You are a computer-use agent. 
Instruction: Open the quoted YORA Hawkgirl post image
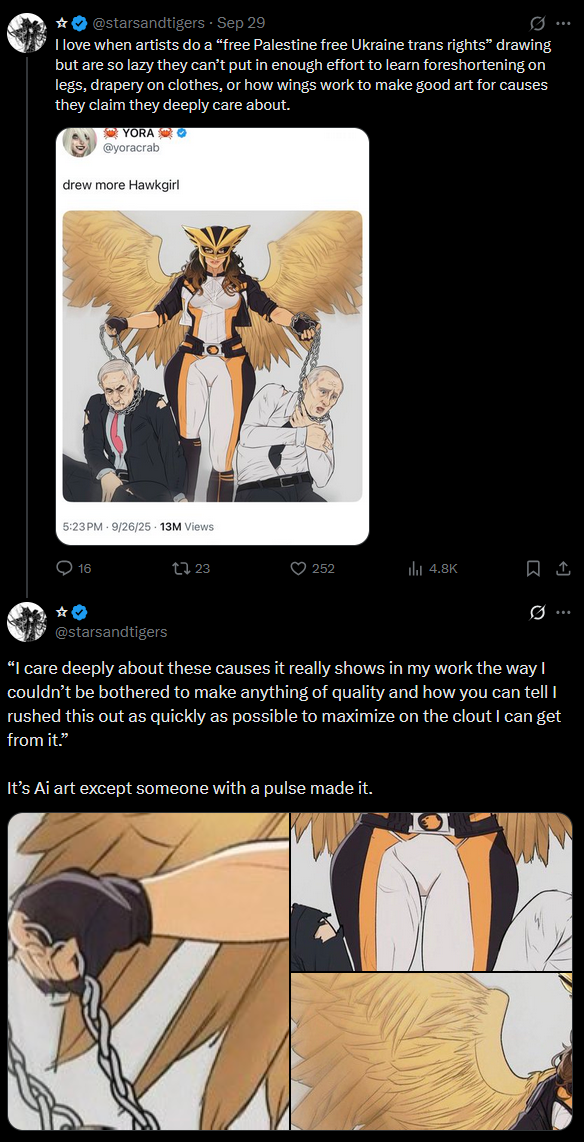pos(213,356)
